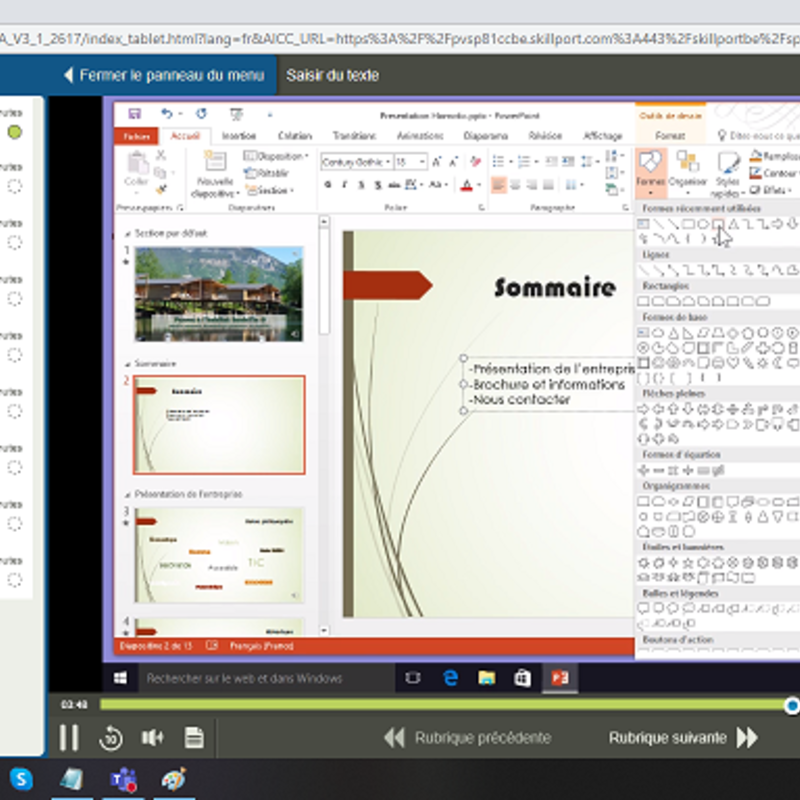
Task: Click the font color red A swatch
Action: tap(466, 185)
